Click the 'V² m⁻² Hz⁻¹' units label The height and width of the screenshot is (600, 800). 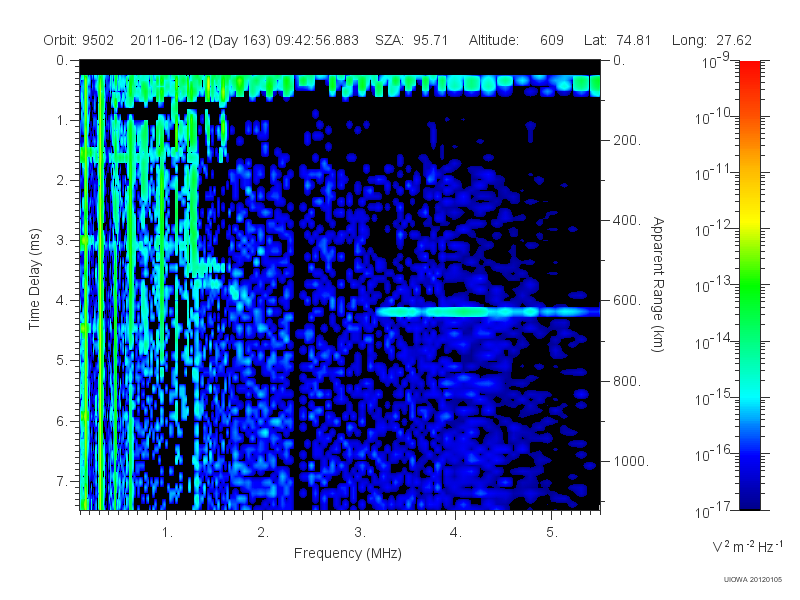click(x=747, y=546)
